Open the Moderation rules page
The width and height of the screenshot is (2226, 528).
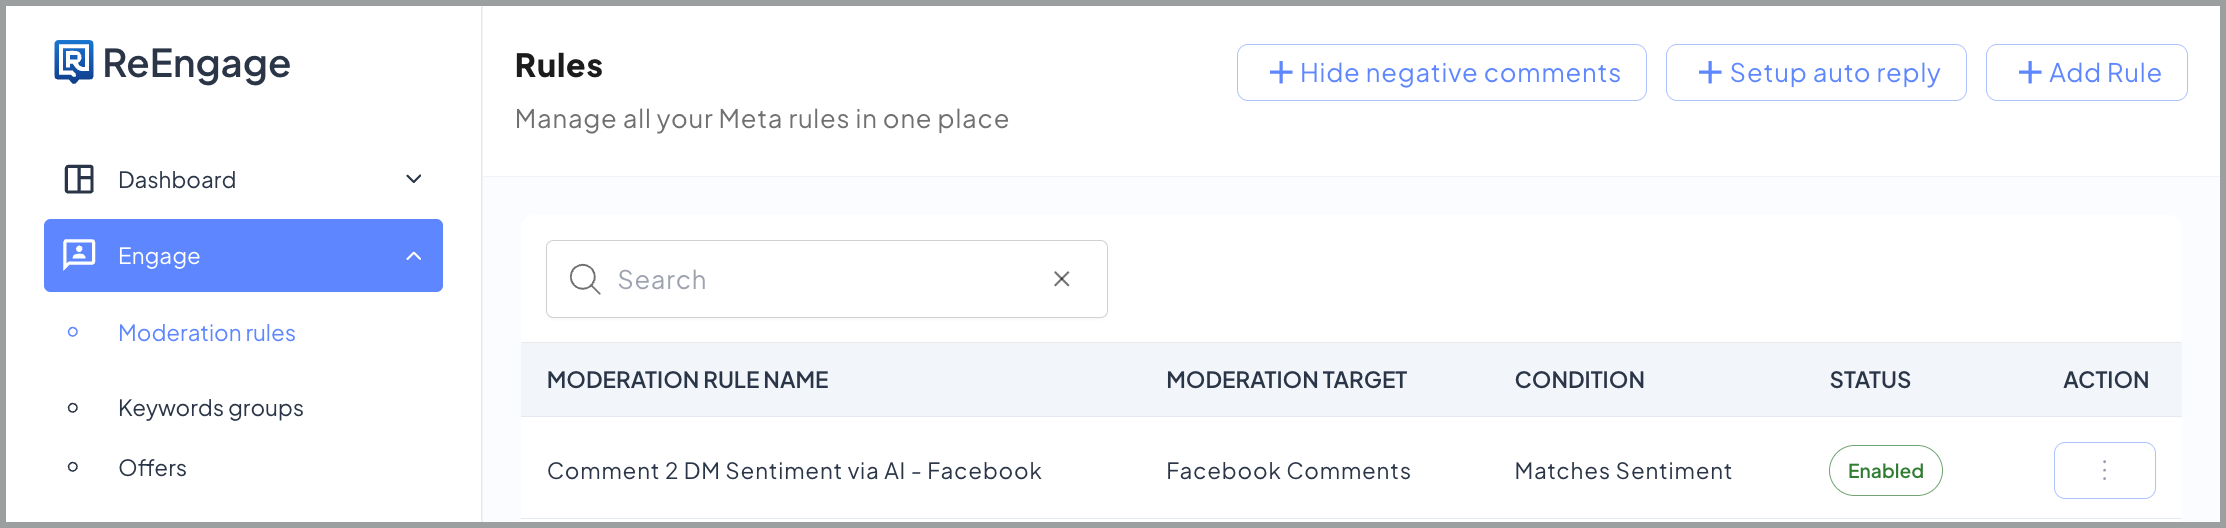pos(207,333)
